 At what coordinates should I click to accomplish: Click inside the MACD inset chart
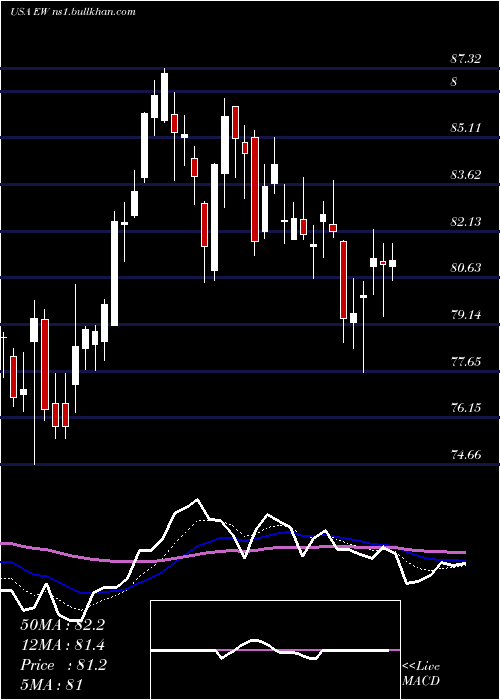click(275, 650)
